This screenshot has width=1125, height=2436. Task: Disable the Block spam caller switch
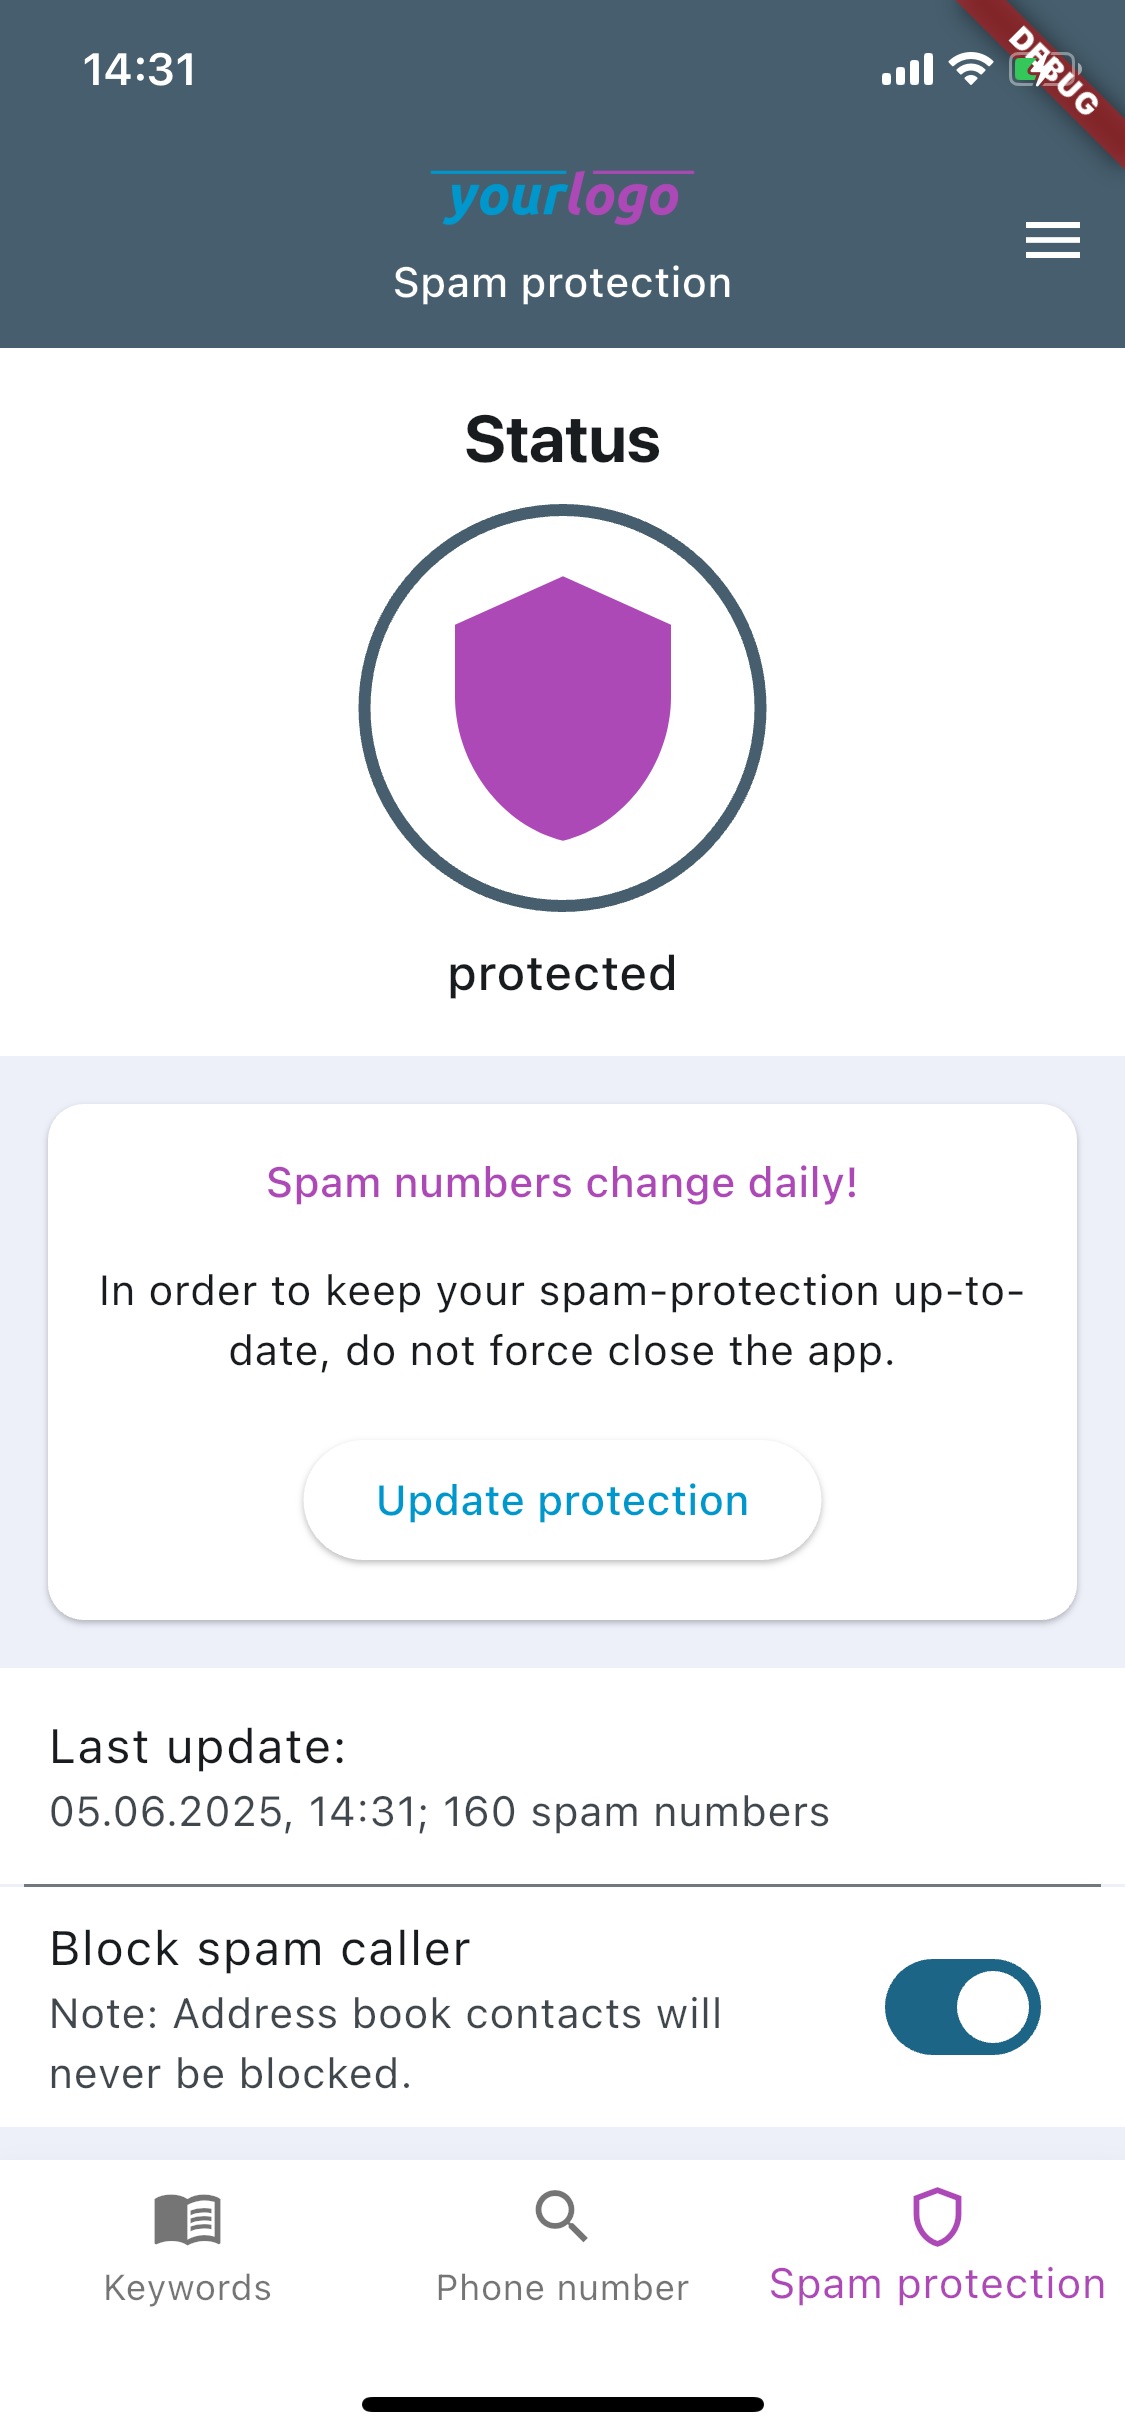click(x=962, y=2007)
